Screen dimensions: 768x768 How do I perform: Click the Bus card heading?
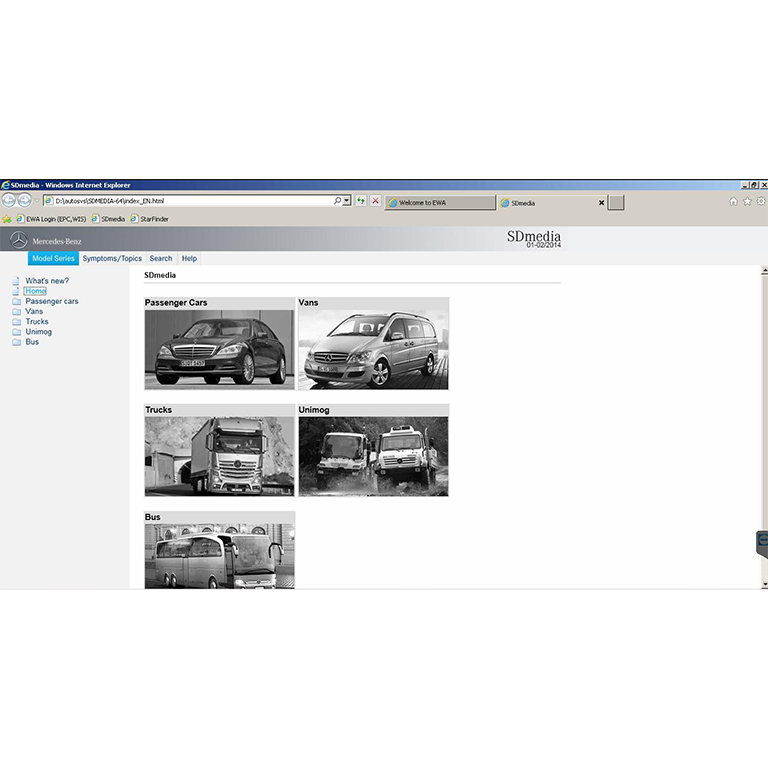[x=152, y=517]
